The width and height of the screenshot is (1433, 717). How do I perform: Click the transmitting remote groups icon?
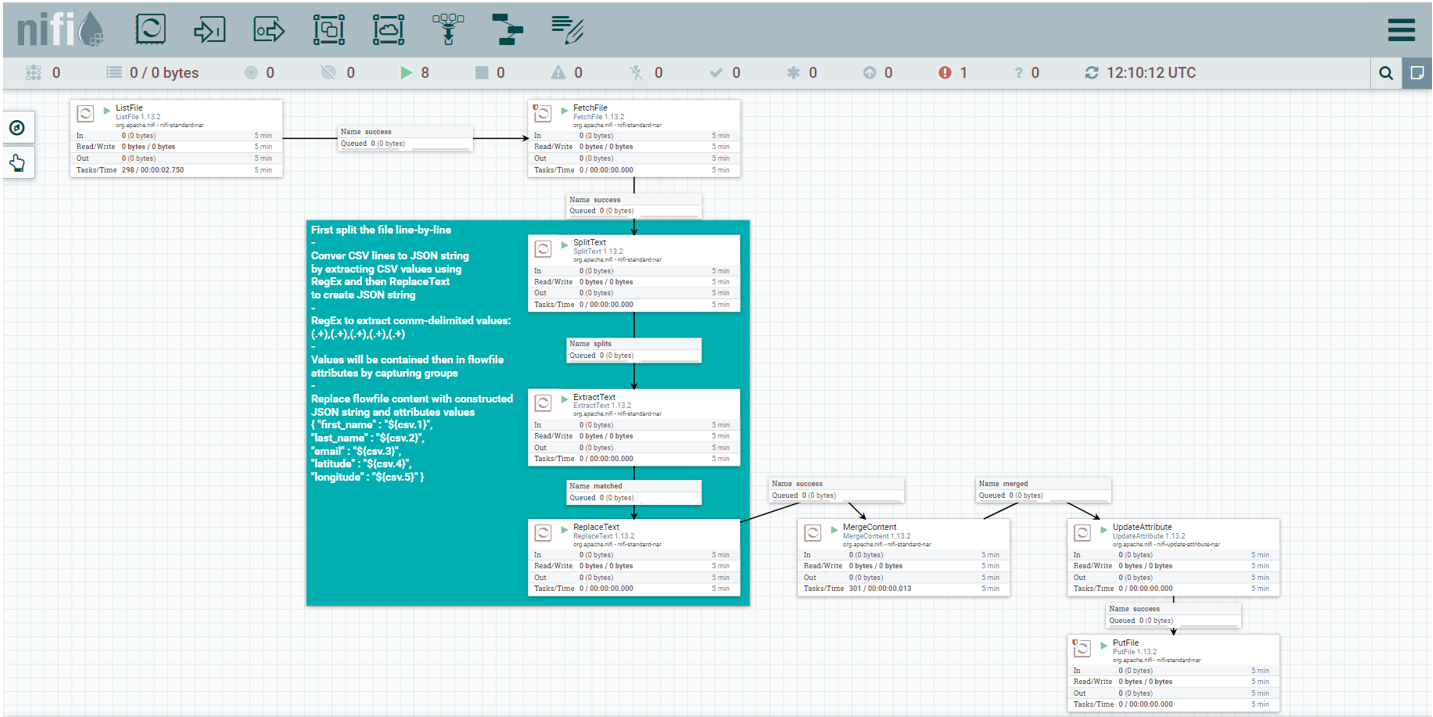251,73
